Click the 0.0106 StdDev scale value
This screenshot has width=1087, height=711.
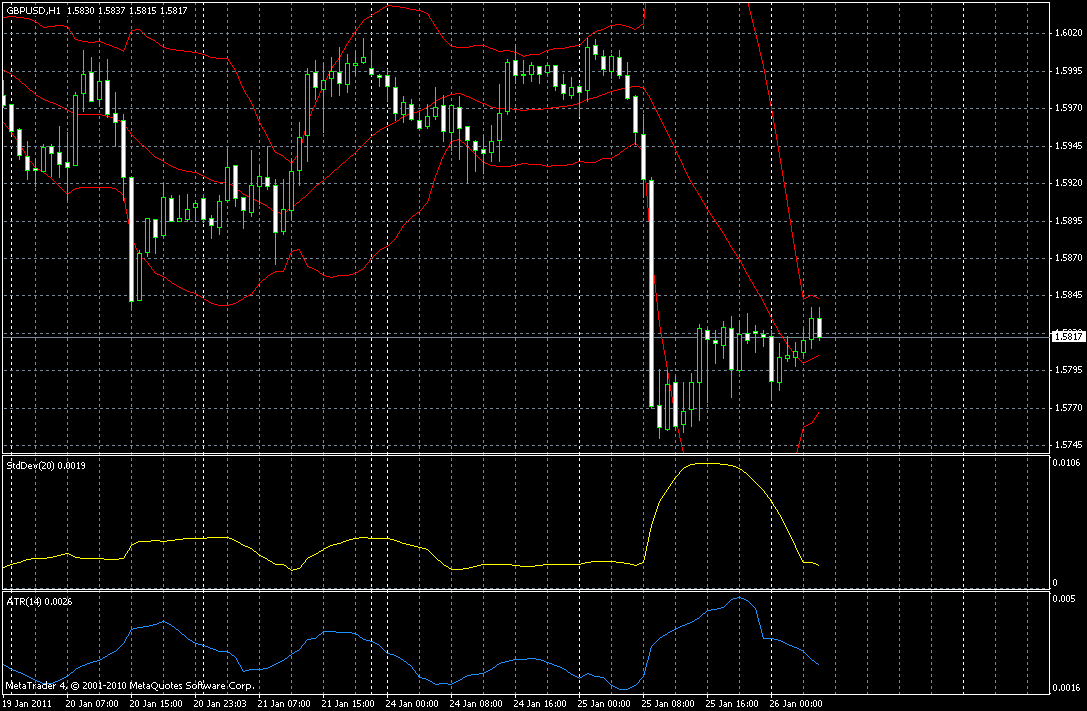pyautogui.click(x=1066, y=462)
